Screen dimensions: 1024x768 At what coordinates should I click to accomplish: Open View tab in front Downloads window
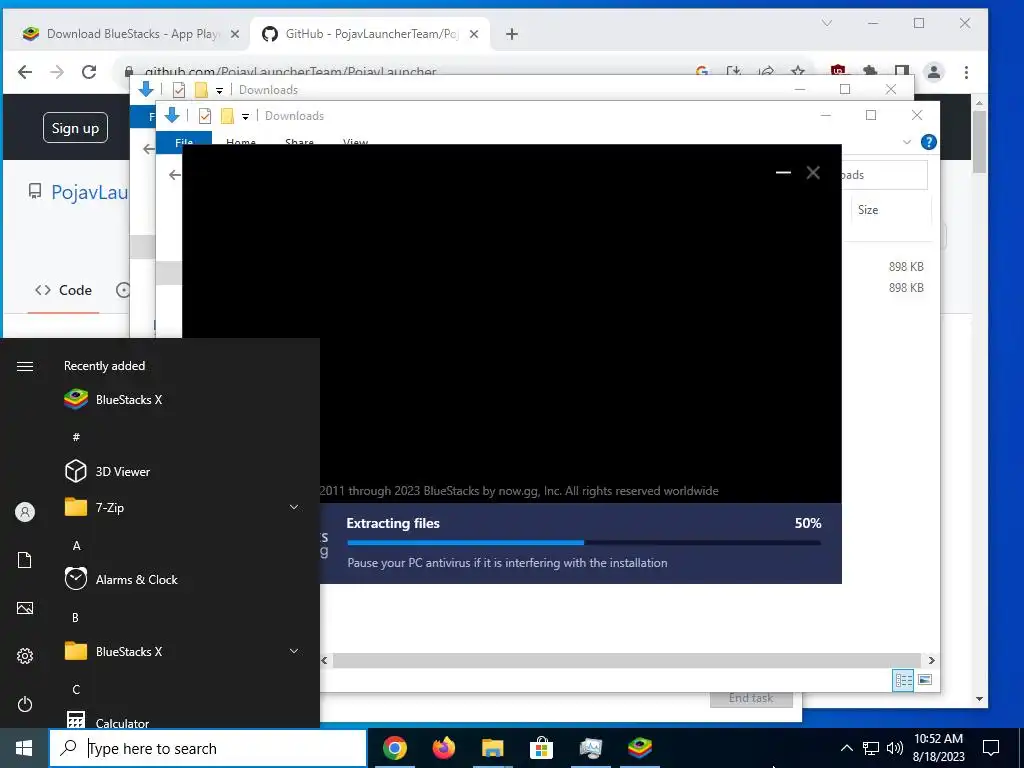[x=355, y=140]
